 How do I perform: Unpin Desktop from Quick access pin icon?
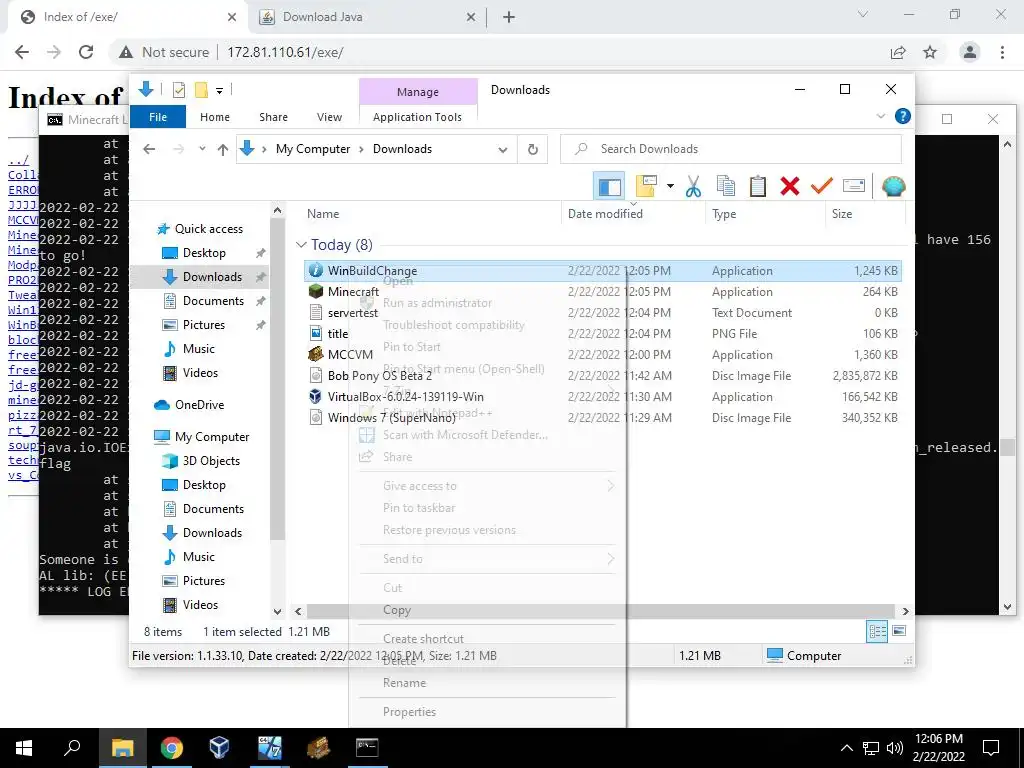pyautogui.click(x=260, y=253)
